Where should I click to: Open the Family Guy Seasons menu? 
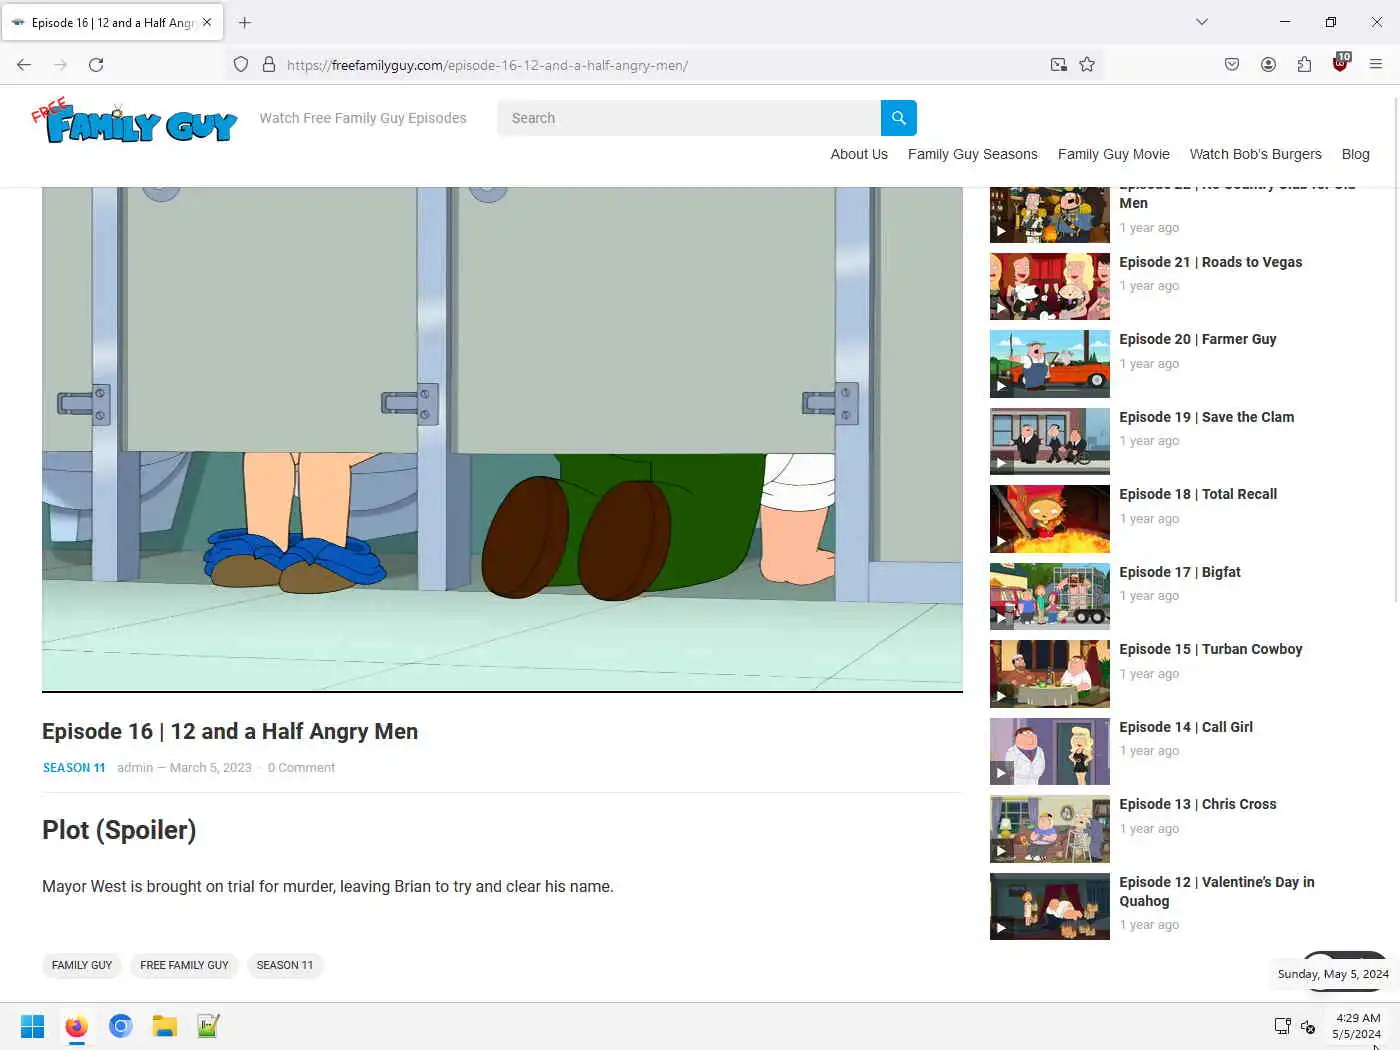pos(973,154)
